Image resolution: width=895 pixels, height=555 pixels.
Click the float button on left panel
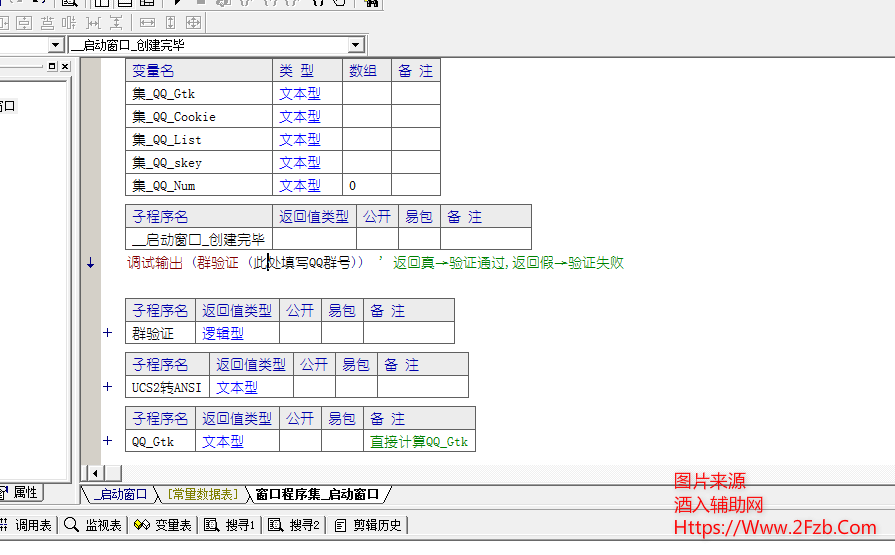pos(52,66)
